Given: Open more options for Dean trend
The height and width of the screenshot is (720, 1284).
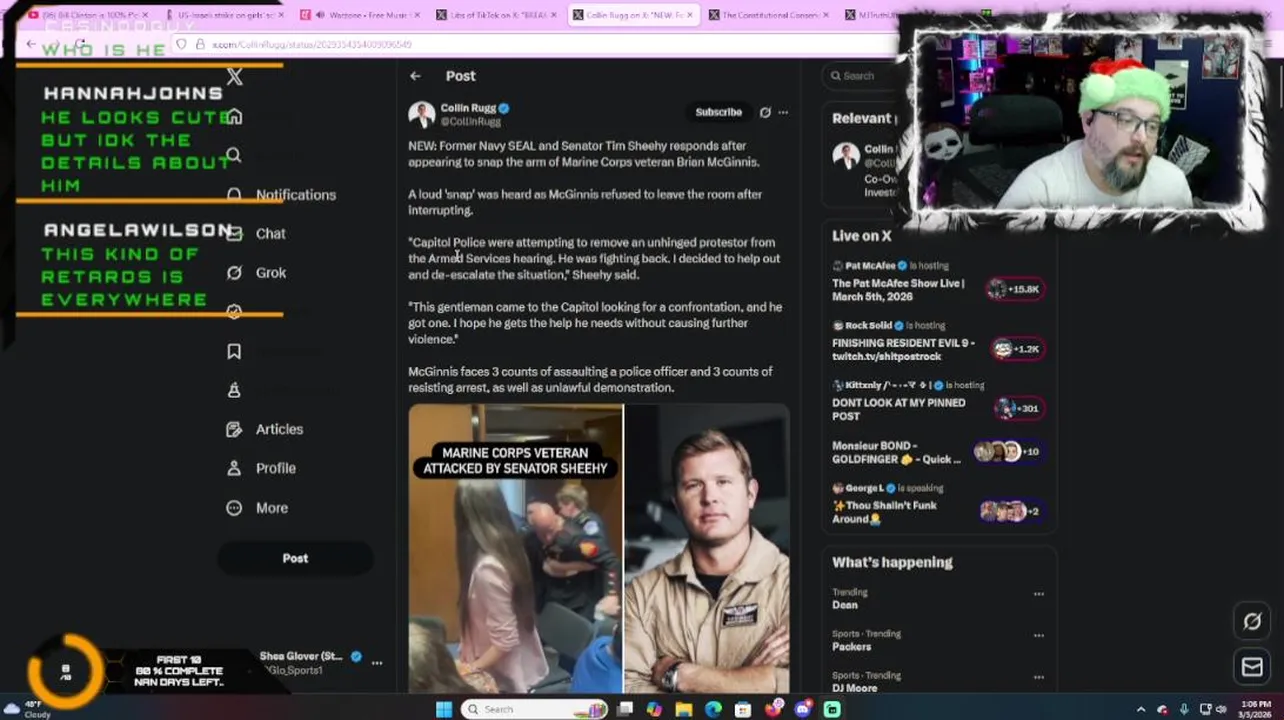Looking at the screenshot, I should 1038,594.
